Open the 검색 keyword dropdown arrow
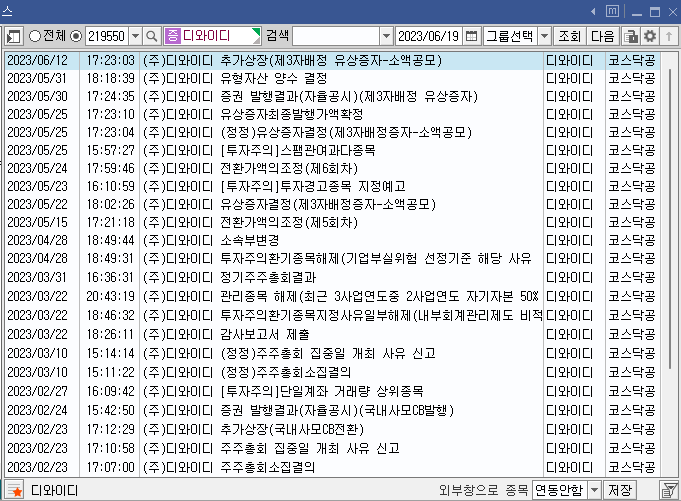 tap(386, 36)
